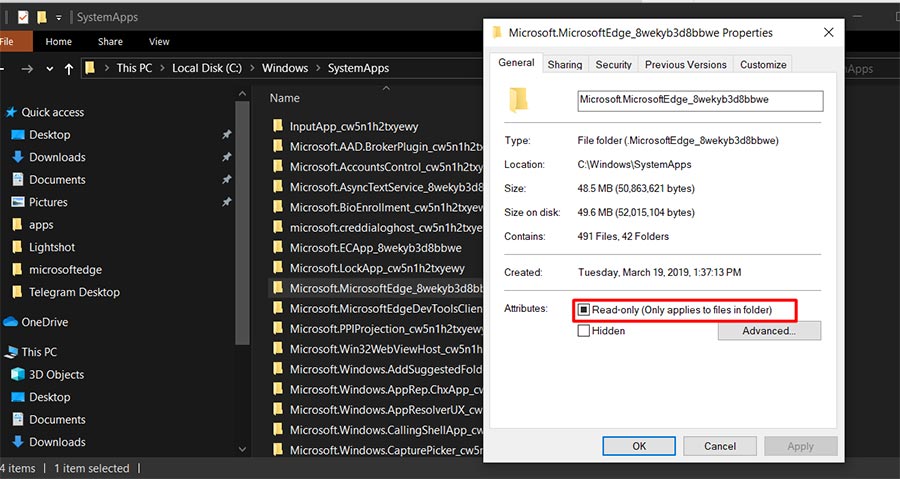
Task: Click the navigation pane scrollbar up arrow
Action: 242,94
